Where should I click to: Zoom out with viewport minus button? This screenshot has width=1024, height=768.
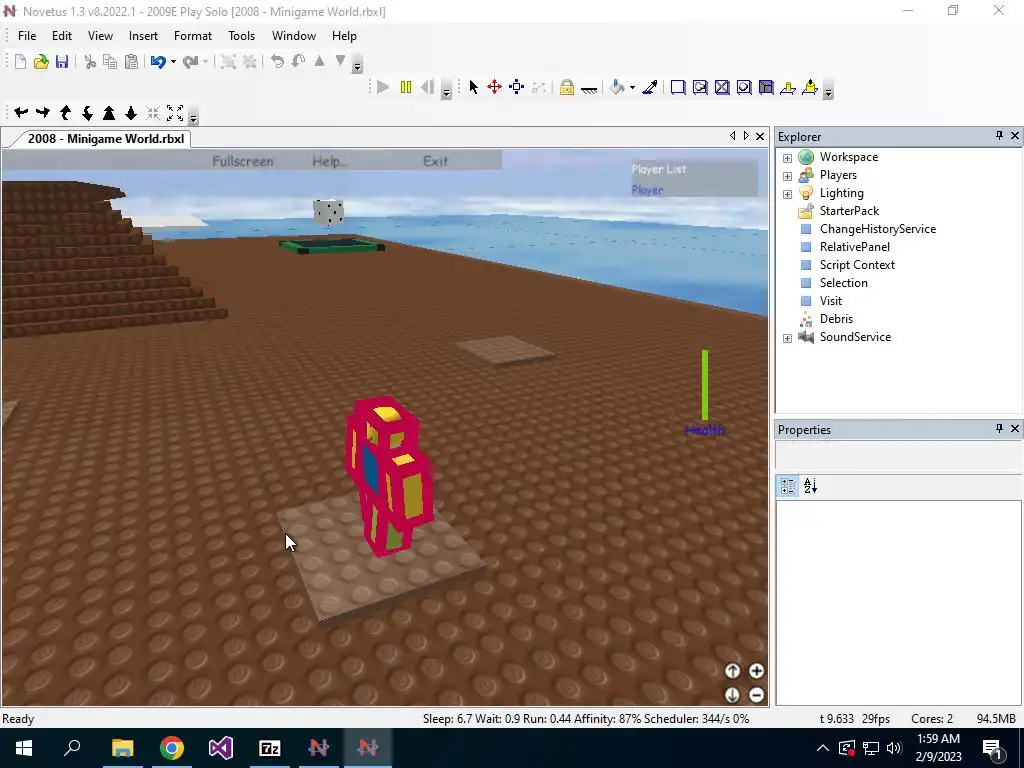coord(756,695)
